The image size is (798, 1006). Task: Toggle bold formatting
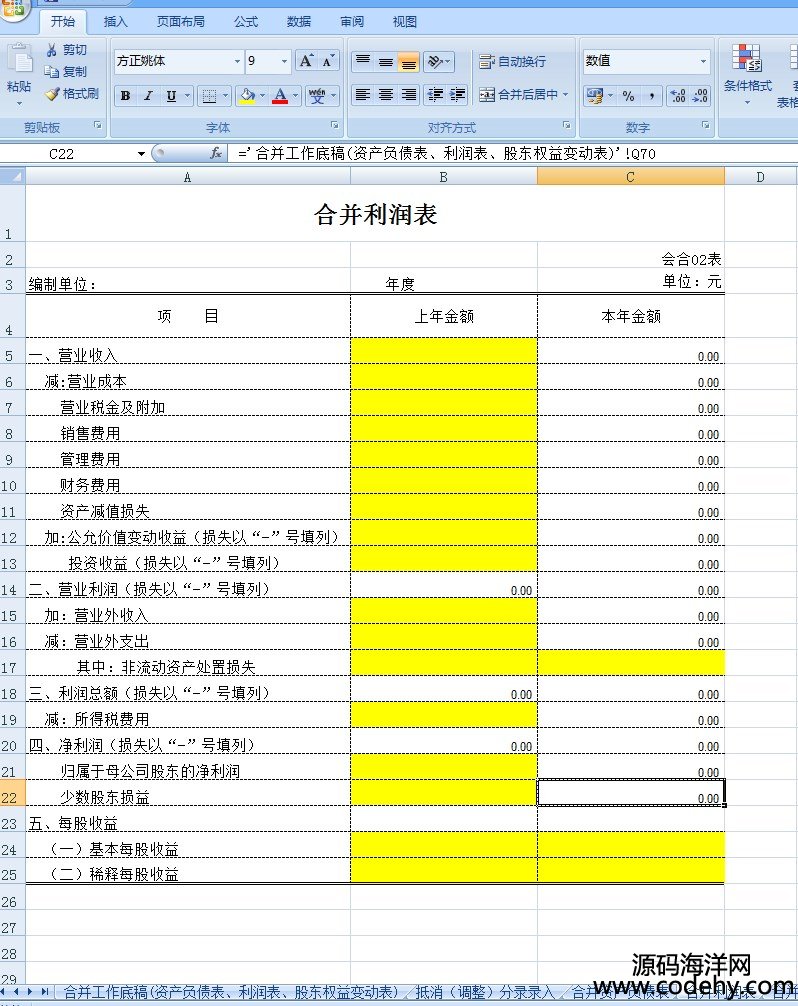pyautogui.click(x=126, y=96)
